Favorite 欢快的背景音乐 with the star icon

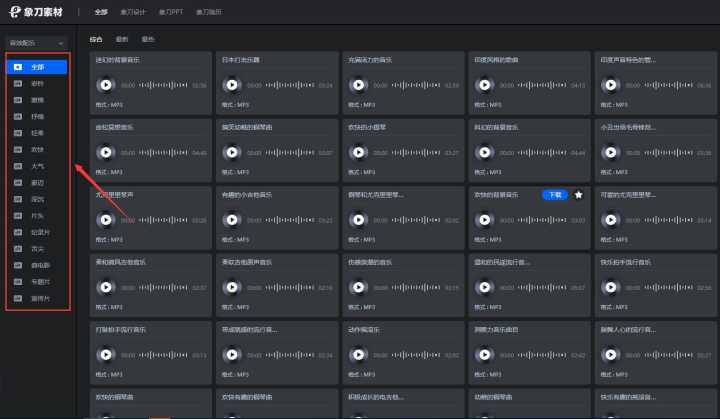tap(579, 195)
